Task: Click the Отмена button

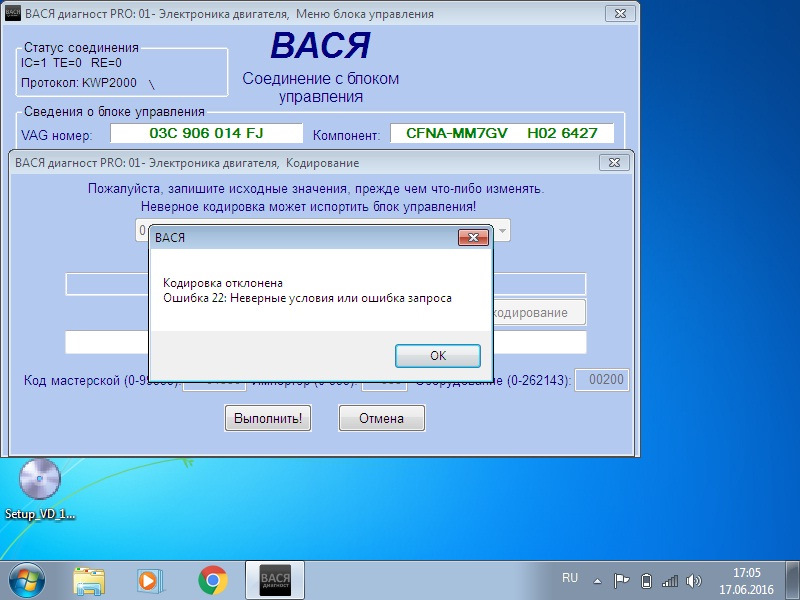Action: coord(382,418)
